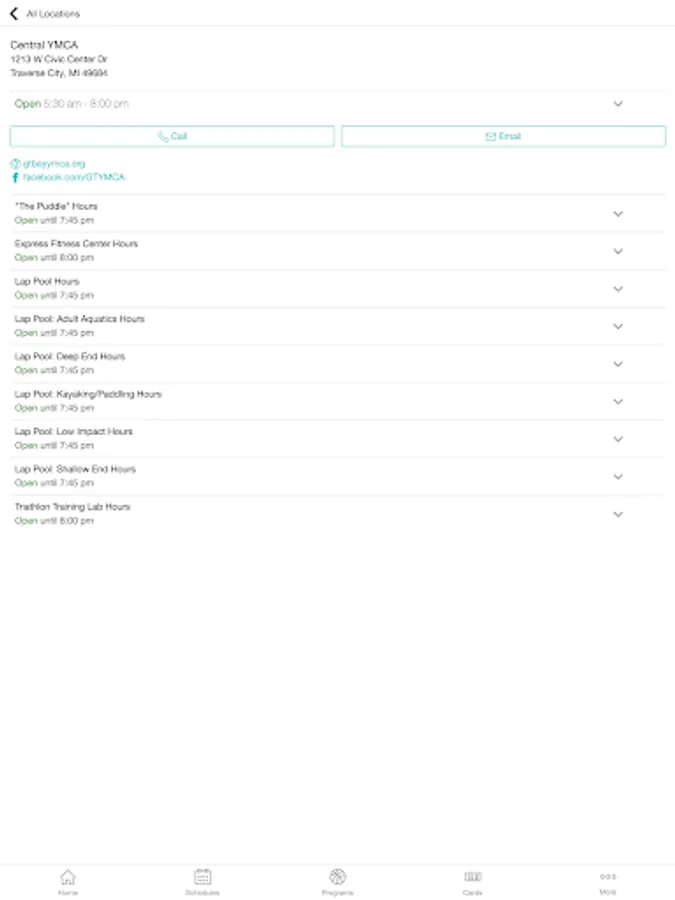Click the 1213 W Civic Center Dr address
Screen dimensions: 675x900
pos(59,59)
